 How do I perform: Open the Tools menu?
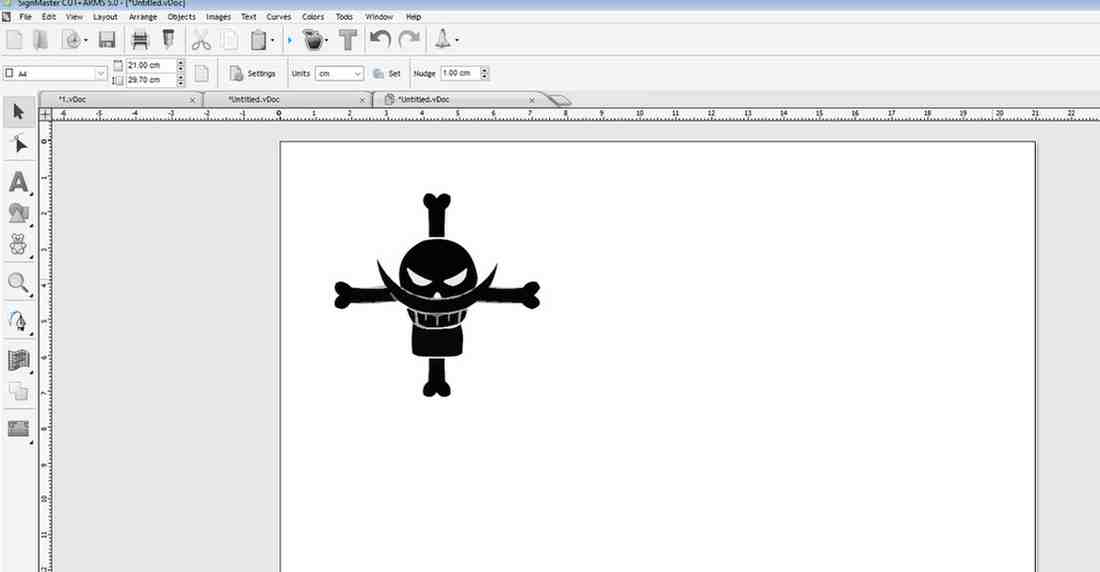click(344, 16)
